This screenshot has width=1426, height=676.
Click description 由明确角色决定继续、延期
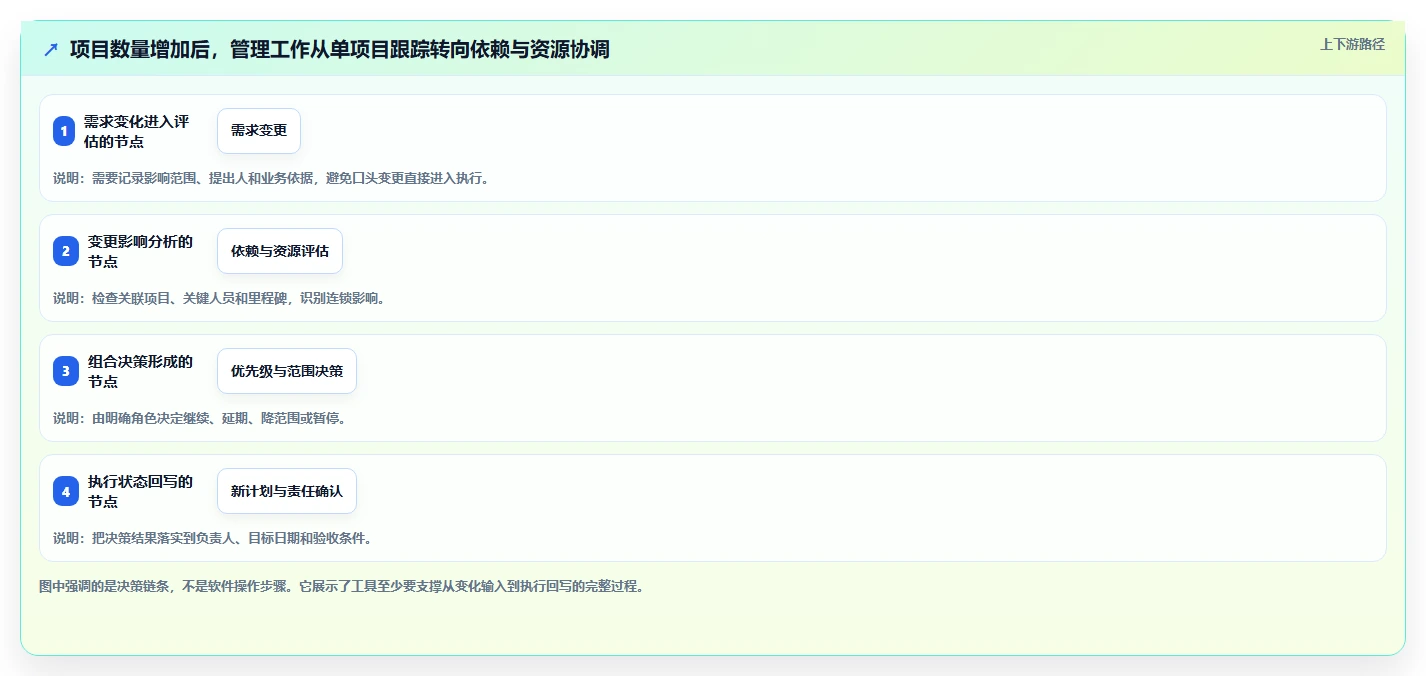[200, 418]
